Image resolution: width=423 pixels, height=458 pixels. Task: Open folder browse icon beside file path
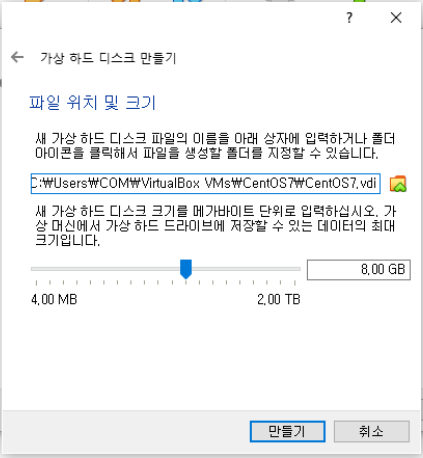point(398,184)
